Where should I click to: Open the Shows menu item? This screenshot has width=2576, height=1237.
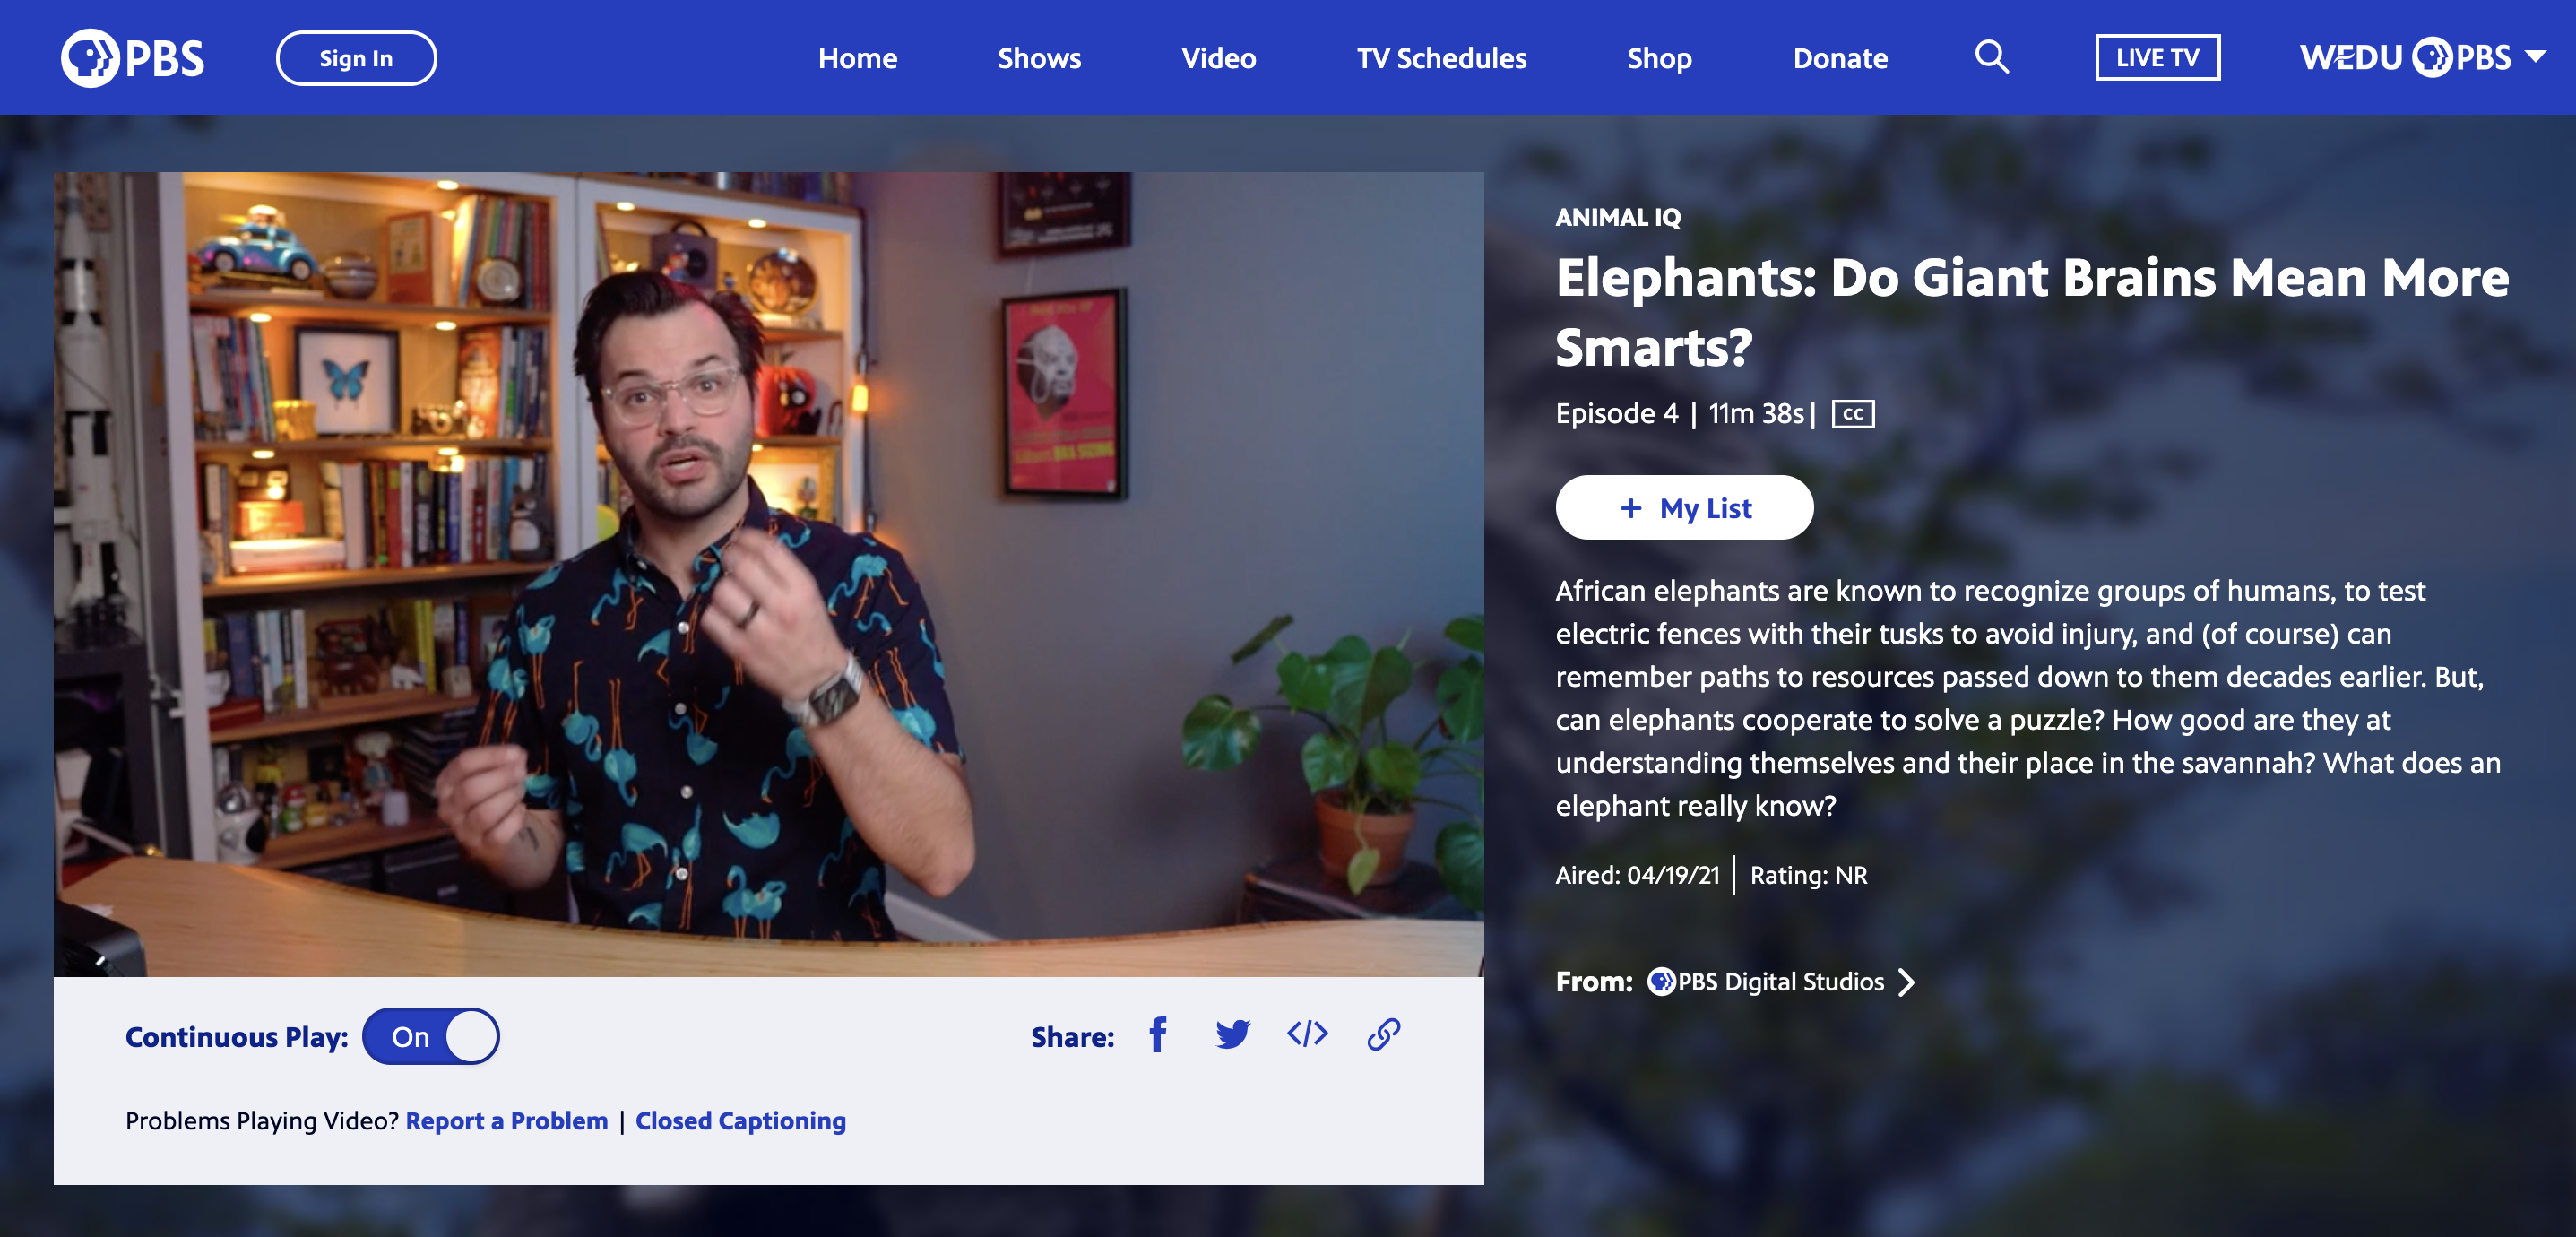pyautogui.click(x=1039, y=58)
